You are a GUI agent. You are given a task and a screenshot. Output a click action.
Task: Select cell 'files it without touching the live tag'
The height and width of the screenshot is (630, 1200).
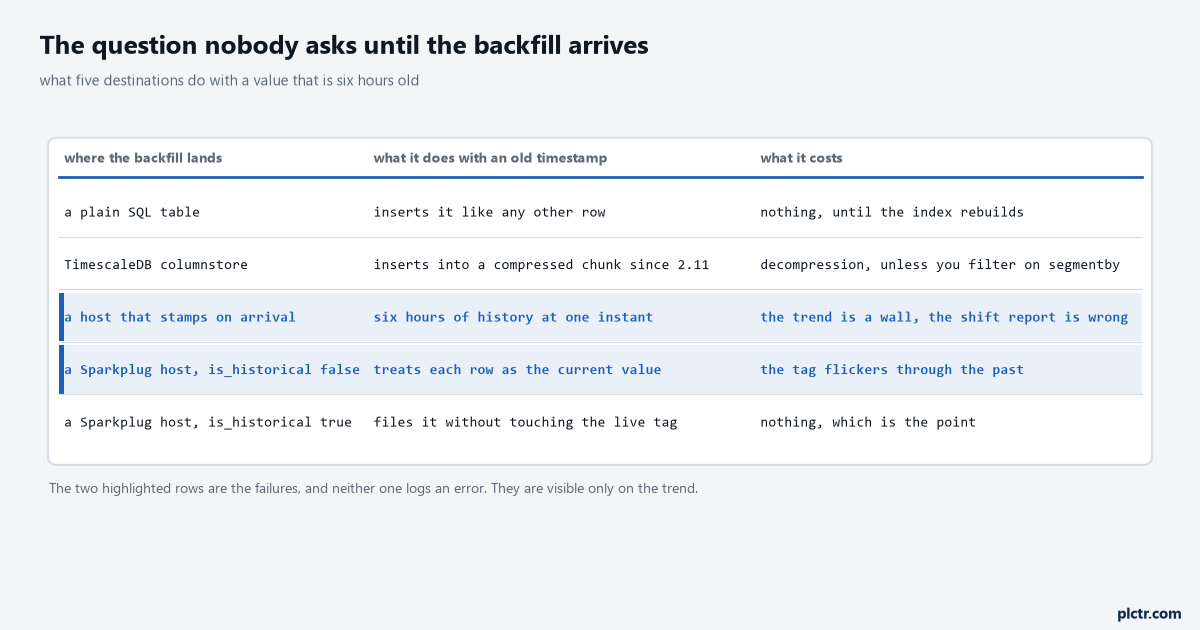[525, 422]
